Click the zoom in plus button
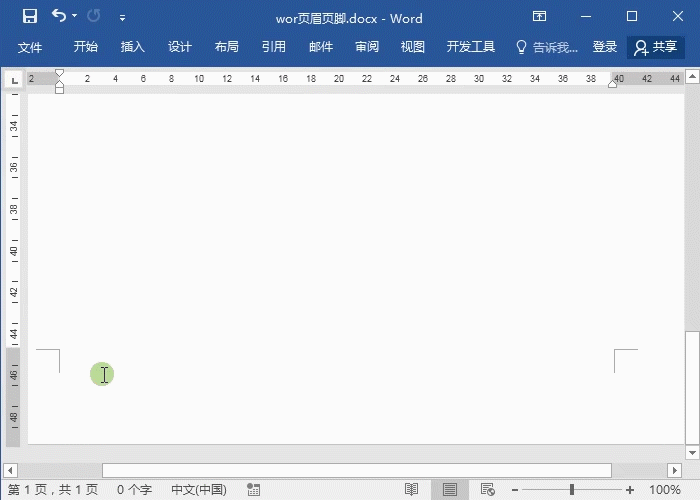The height and width of the screenshot is (500, 700). pyautogui.click(x=629, y=490)
